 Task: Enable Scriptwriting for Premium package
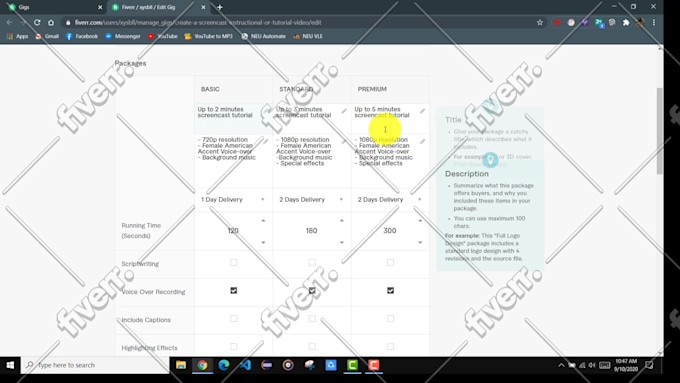point(390,262)
